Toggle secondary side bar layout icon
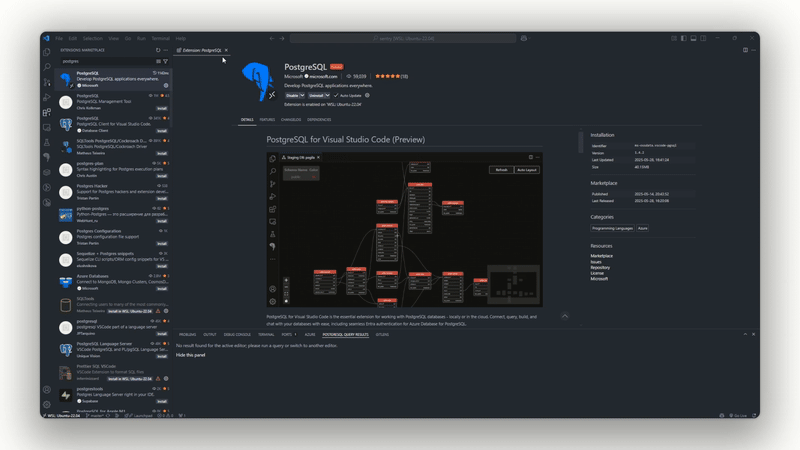Image resolution: width=800 pixels, height=450 pixels. click(703, 38)
